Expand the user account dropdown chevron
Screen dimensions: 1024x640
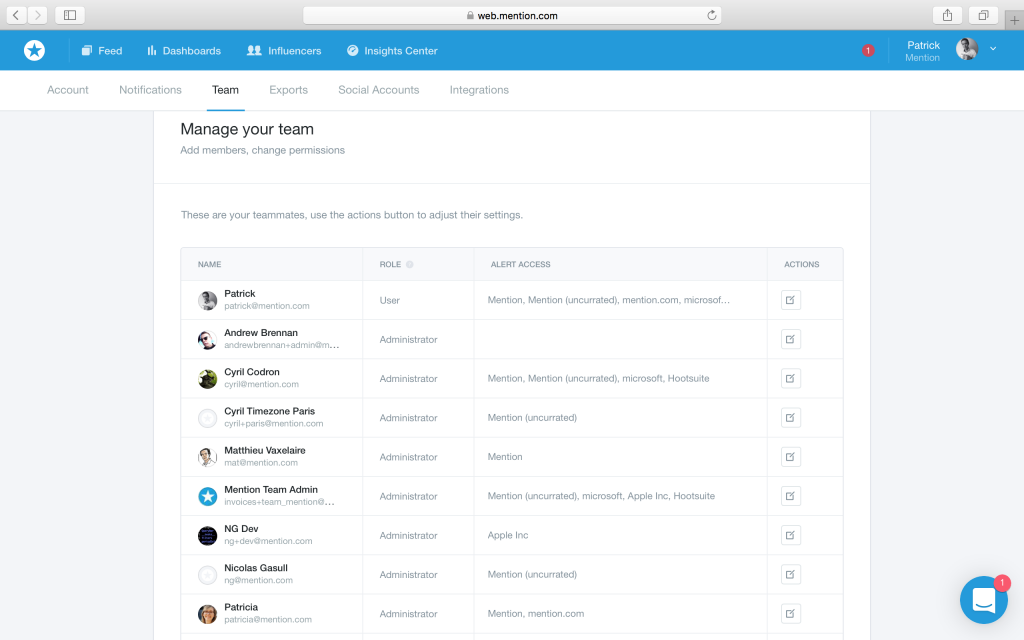click(x=993, y=49)
